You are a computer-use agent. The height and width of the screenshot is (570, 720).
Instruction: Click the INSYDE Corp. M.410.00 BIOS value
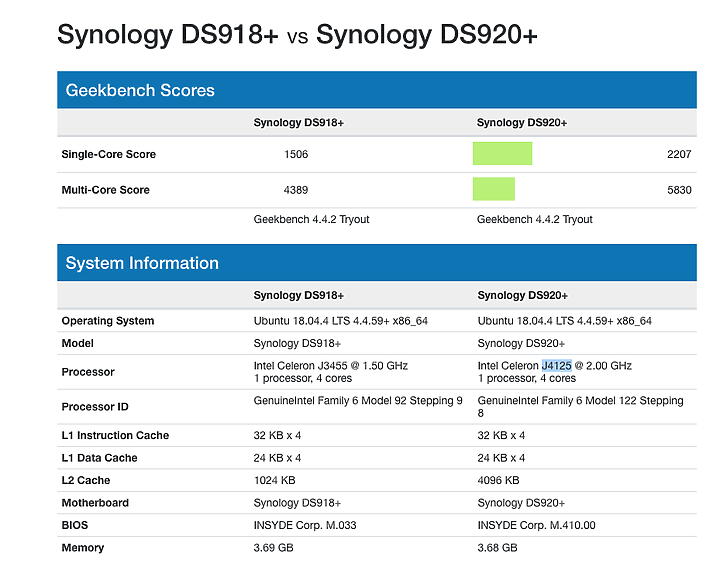pos(536,525)
